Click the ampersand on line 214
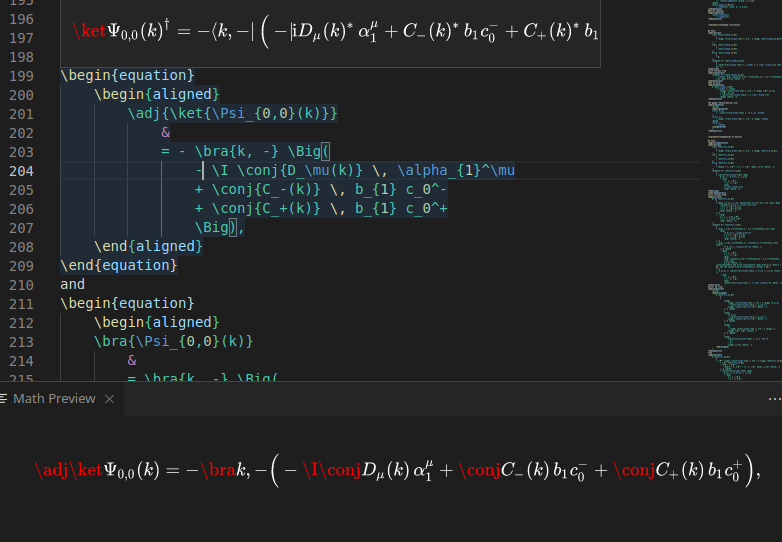Viewport: 782px width, 542px height. pyautogui.click(x=132, y=360)
